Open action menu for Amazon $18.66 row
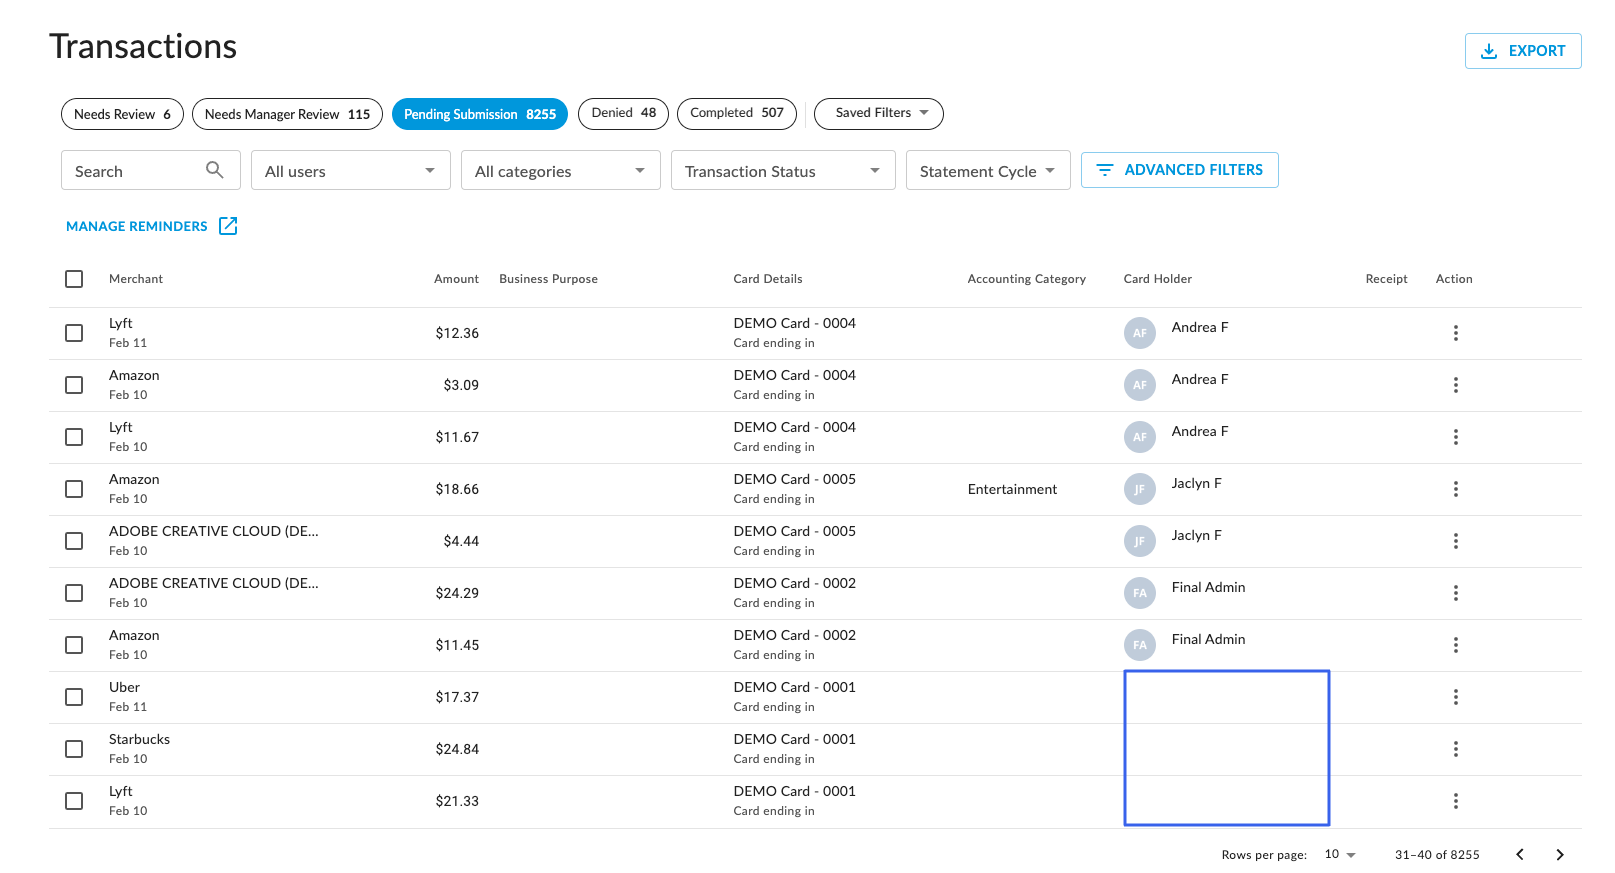The width and height of the screenshot is (1615, 873). [x=1455, y=489]
